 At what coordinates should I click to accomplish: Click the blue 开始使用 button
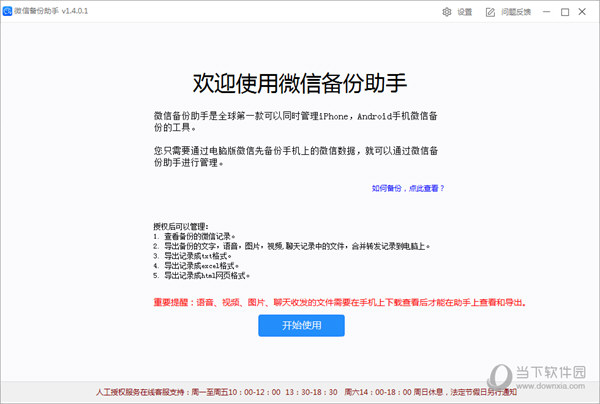[302, 326]
